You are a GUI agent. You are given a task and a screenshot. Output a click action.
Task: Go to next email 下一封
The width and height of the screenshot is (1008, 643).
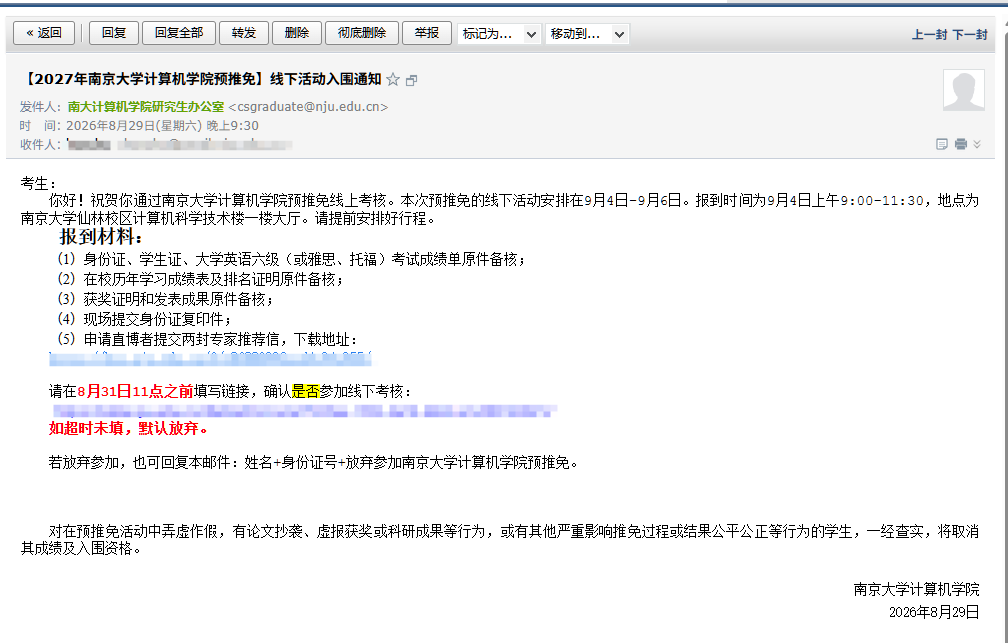click(x=969, y=35)
